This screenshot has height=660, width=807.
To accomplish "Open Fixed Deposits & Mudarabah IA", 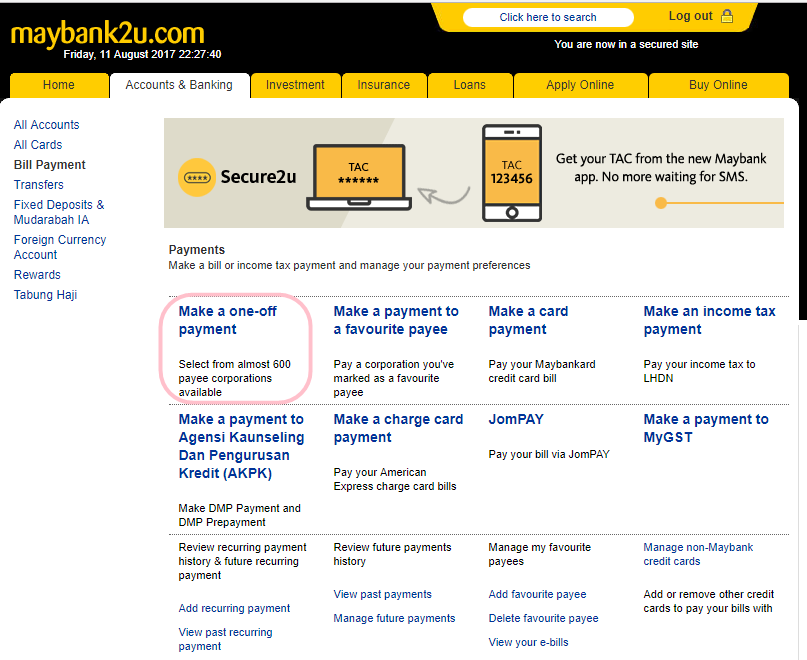I will (59, 212).
